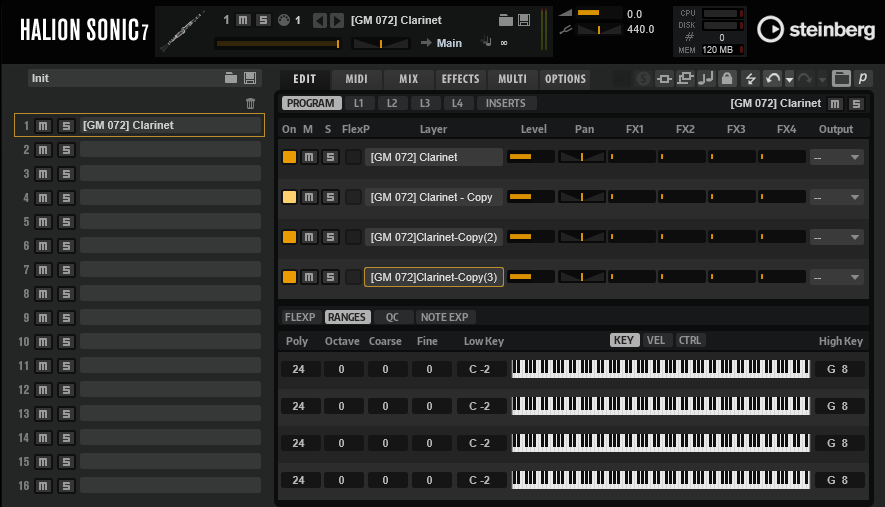Screen dimensions: 885x507
Task: Mute slot 5 in slot rack
Action: point(43,222)
